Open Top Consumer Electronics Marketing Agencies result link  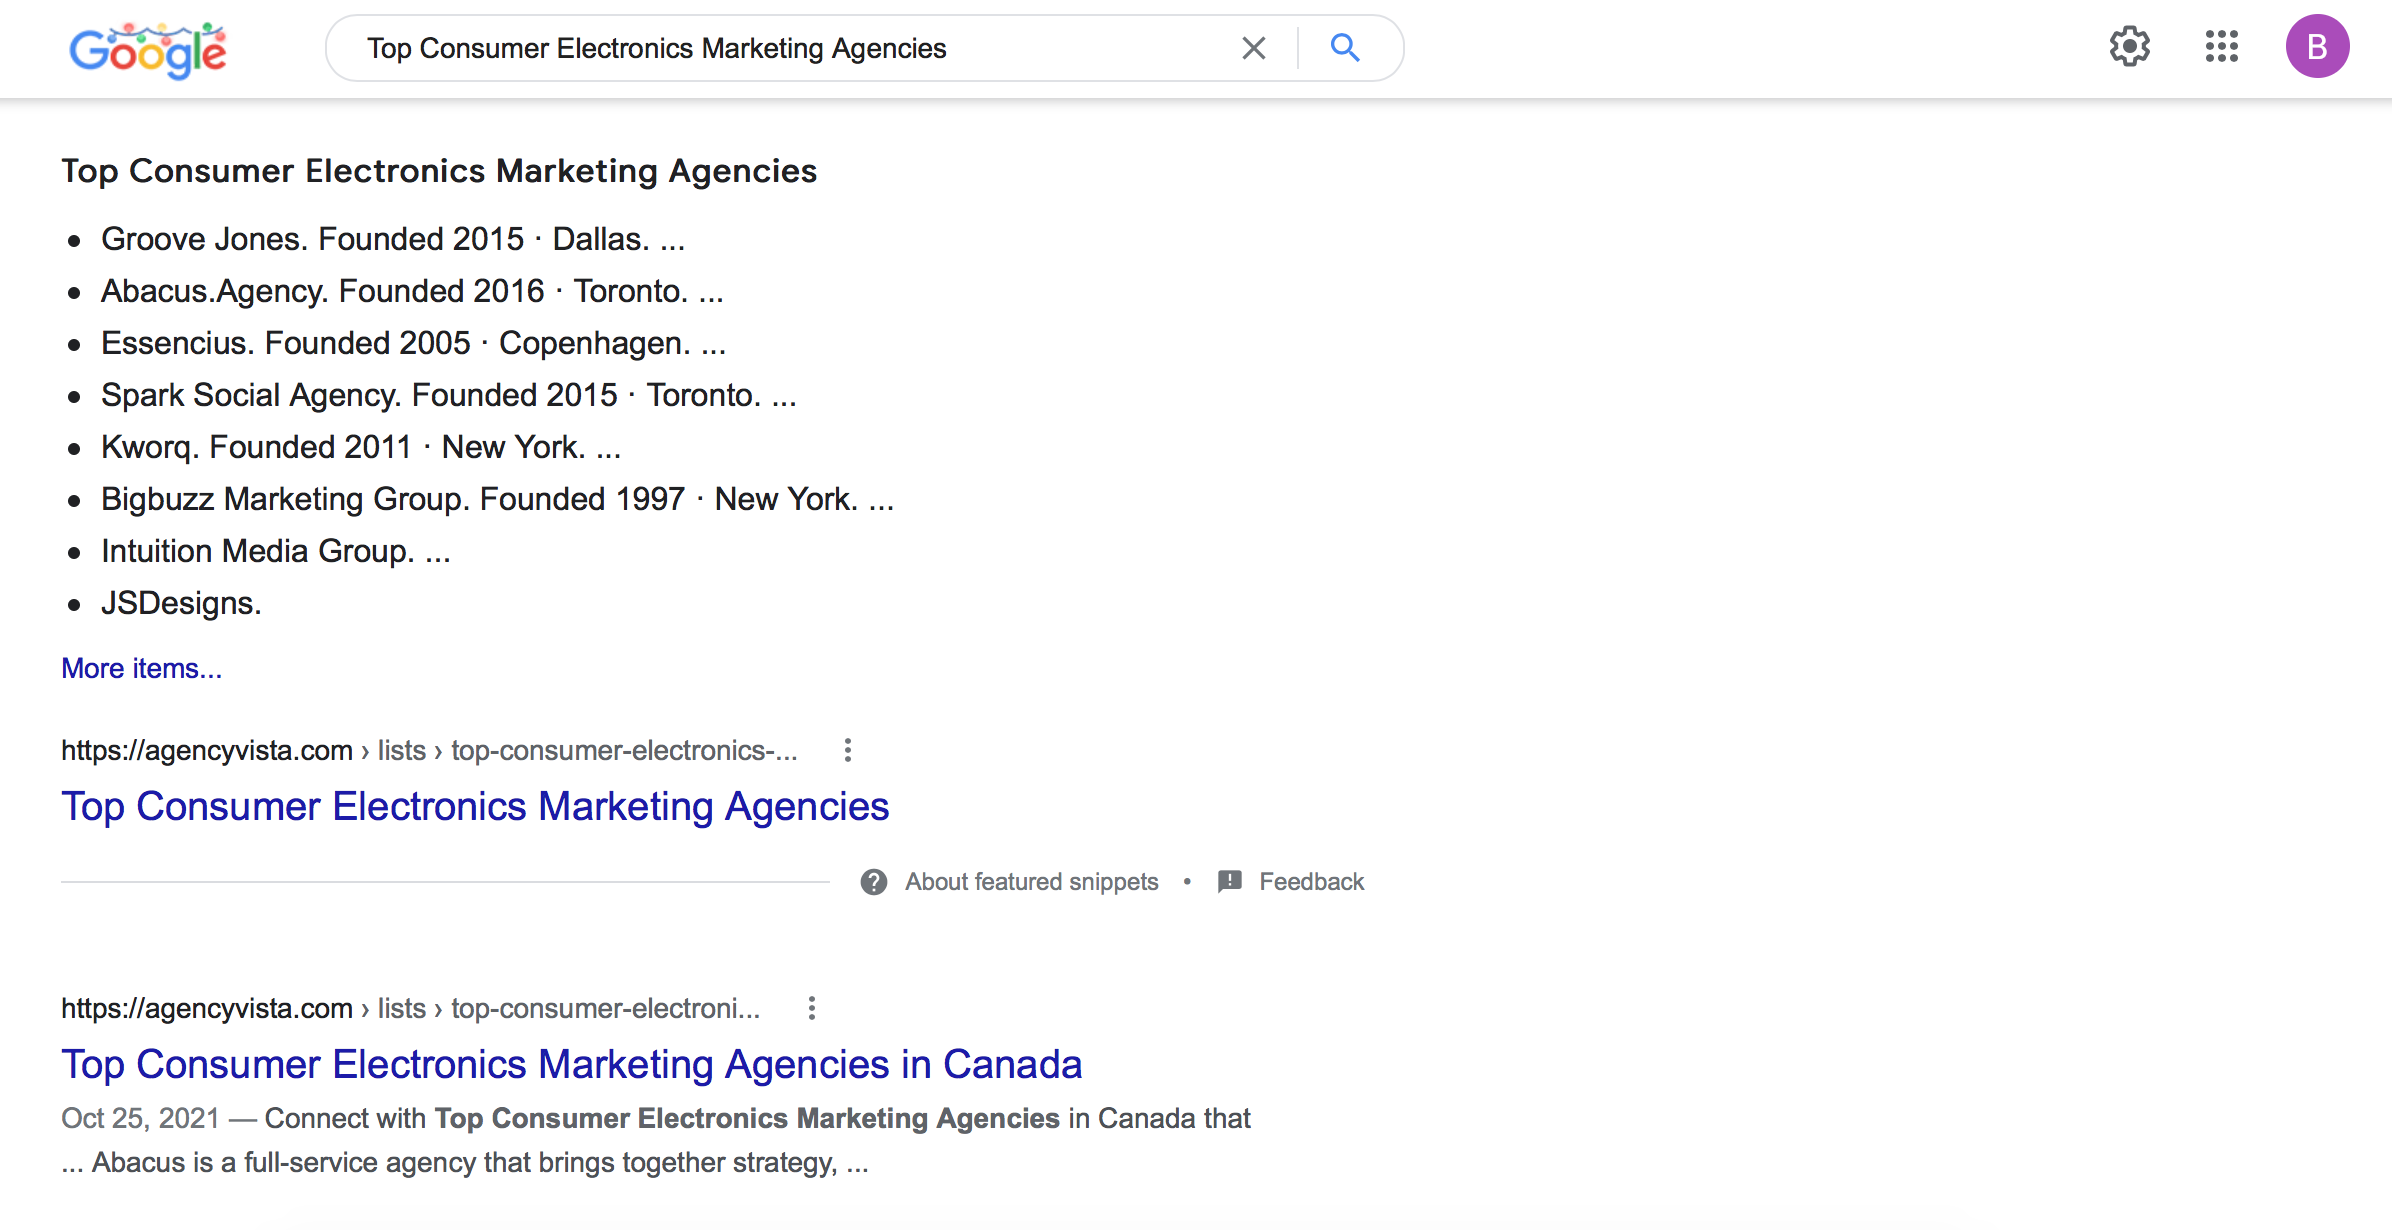(x=475, y=806)
